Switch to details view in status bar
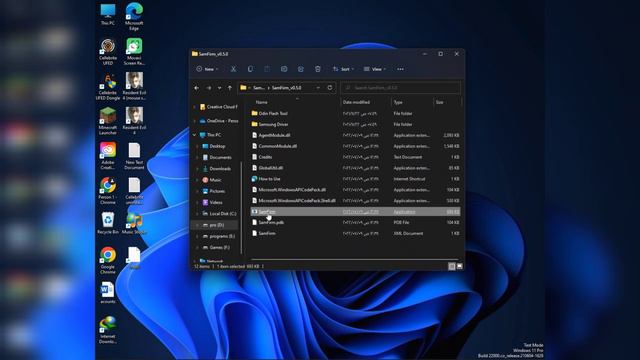Viewport: 640px width, 360px height. click(451, 266)
